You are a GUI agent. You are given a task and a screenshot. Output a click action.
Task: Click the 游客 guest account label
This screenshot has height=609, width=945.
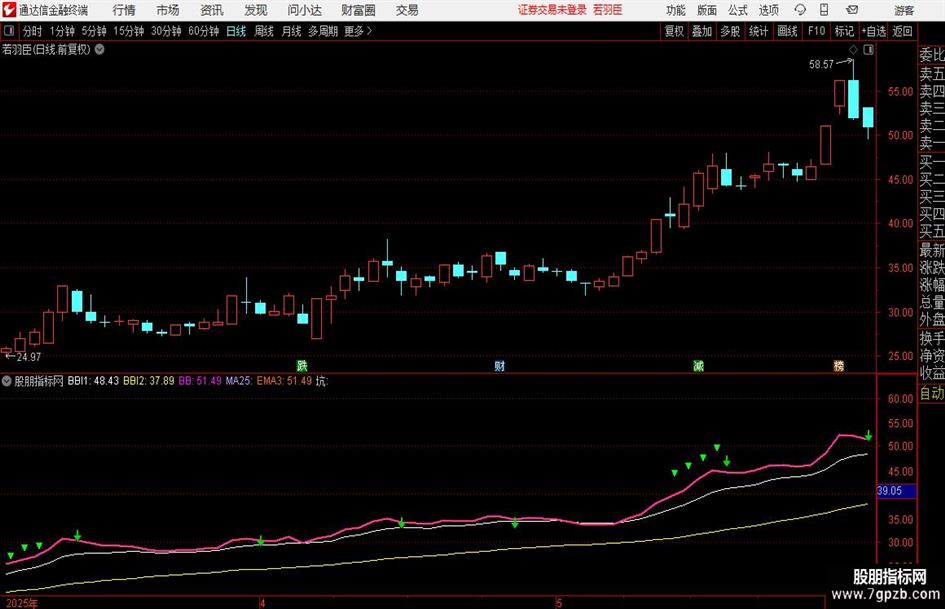tap(903, 10)
